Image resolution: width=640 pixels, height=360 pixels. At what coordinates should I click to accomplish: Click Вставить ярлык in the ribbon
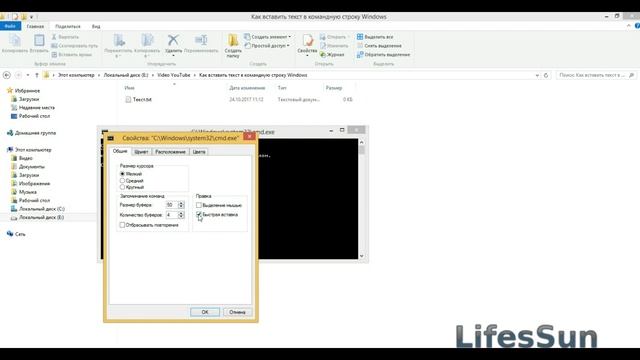pyautogui.click(x=72, y=54)
